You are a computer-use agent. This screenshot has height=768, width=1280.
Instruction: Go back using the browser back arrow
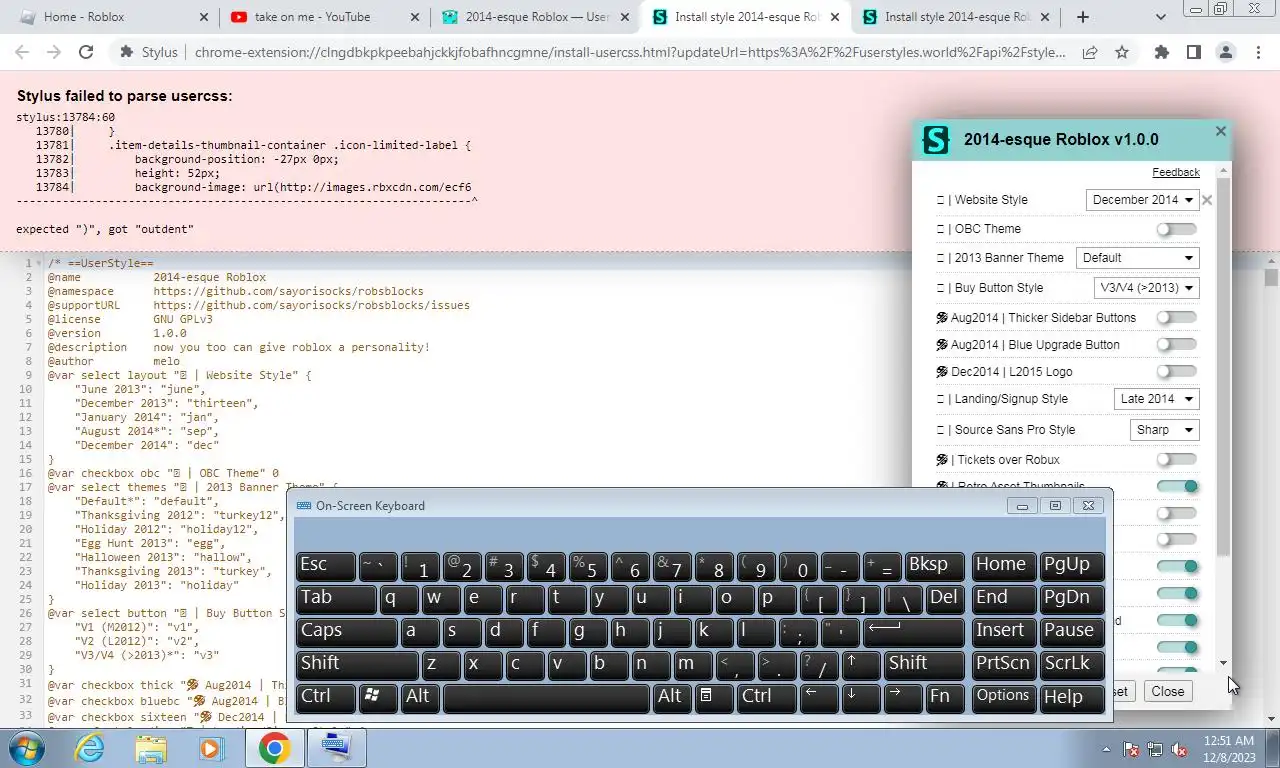tap(22, 53)
